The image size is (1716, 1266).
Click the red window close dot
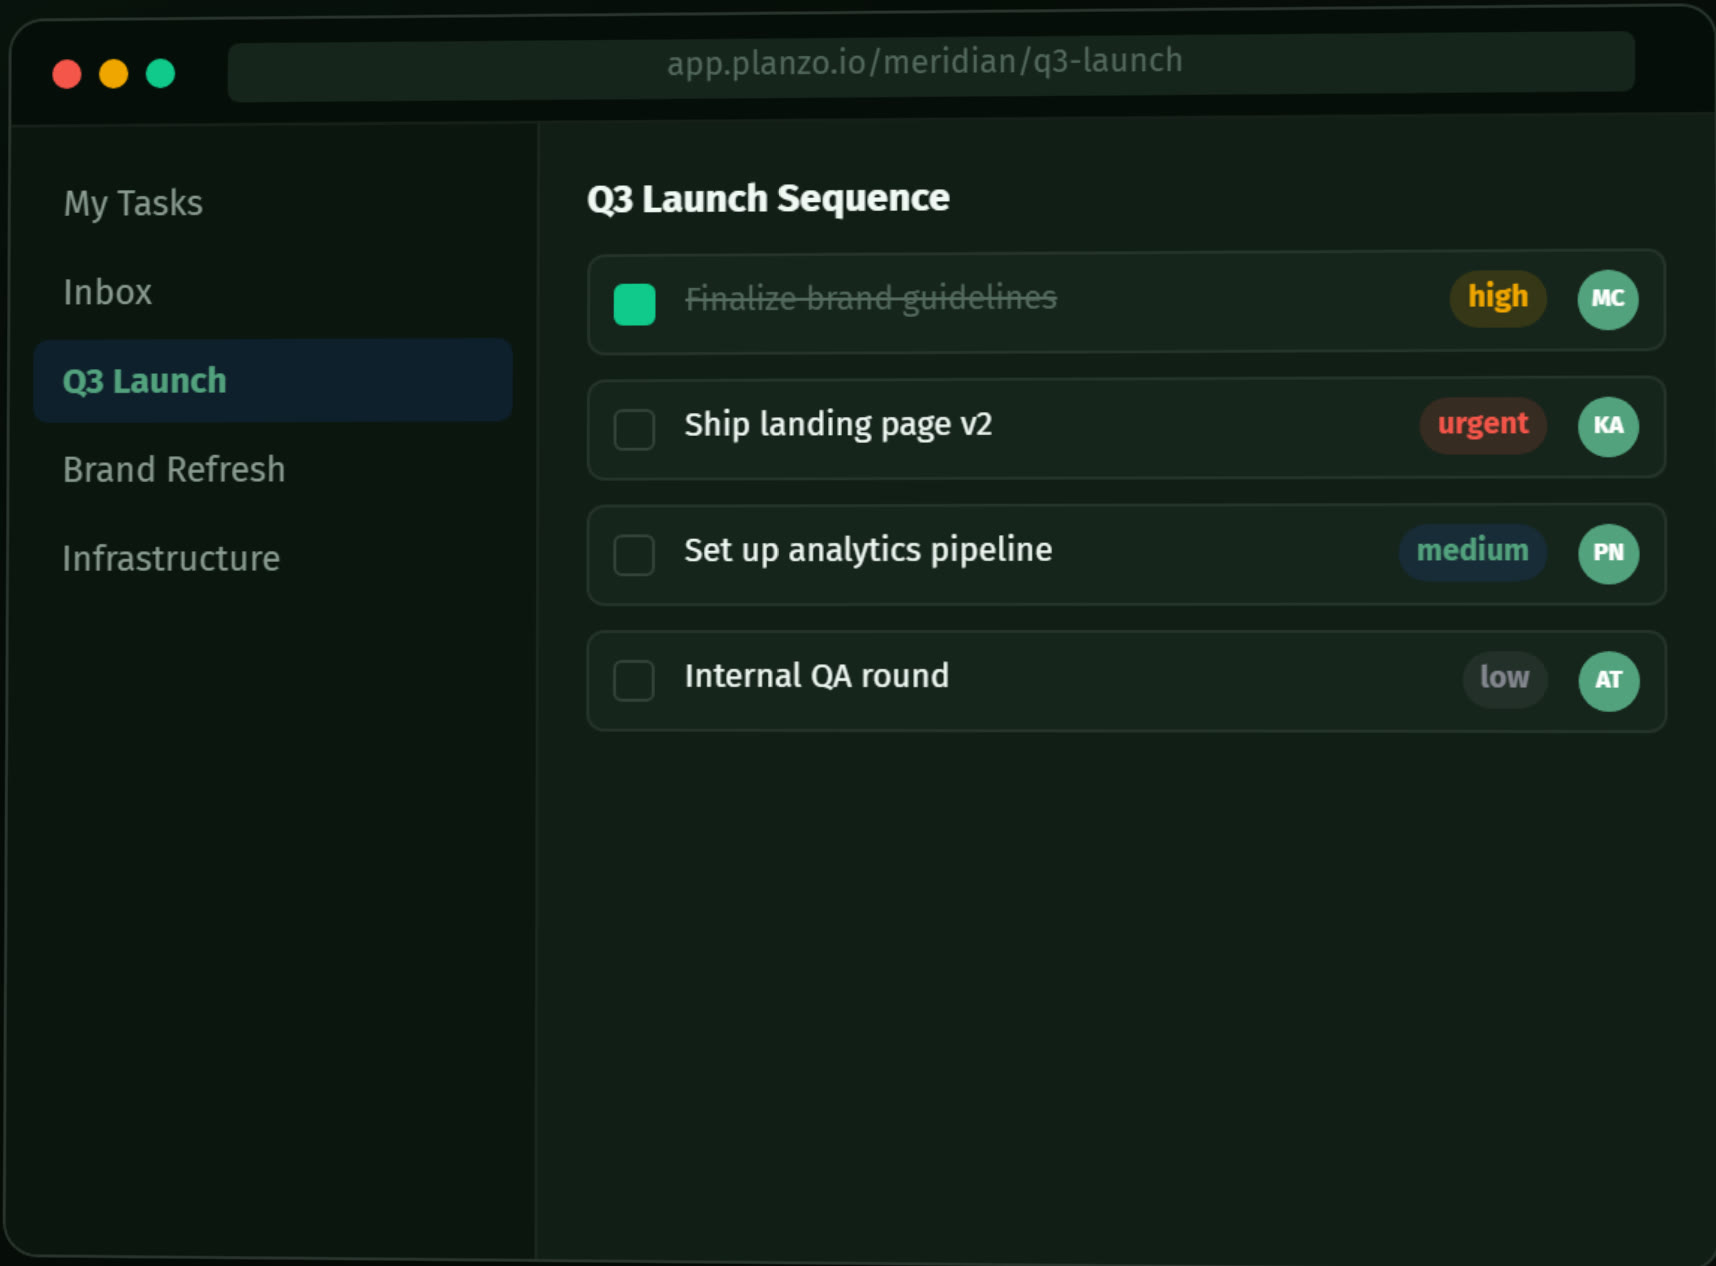point(67,74)
